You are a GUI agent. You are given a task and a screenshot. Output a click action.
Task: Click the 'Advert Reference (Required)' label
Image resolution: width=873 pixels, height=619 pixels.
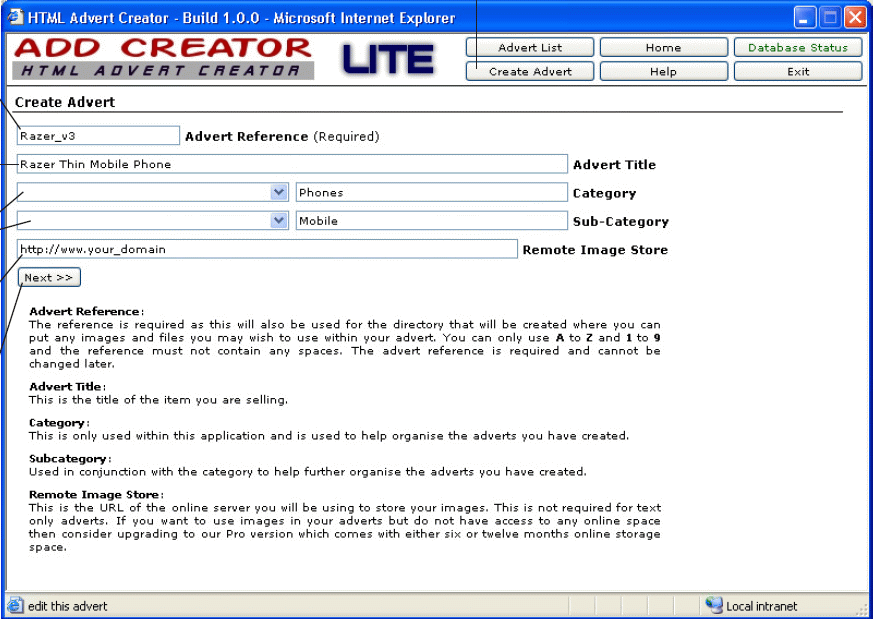[282, 136]
